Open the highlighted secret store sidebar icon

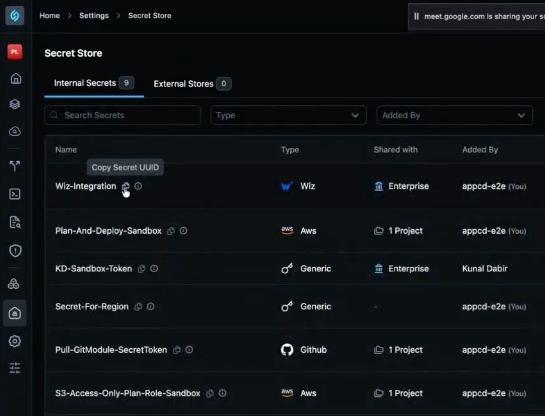coord(15,313)
